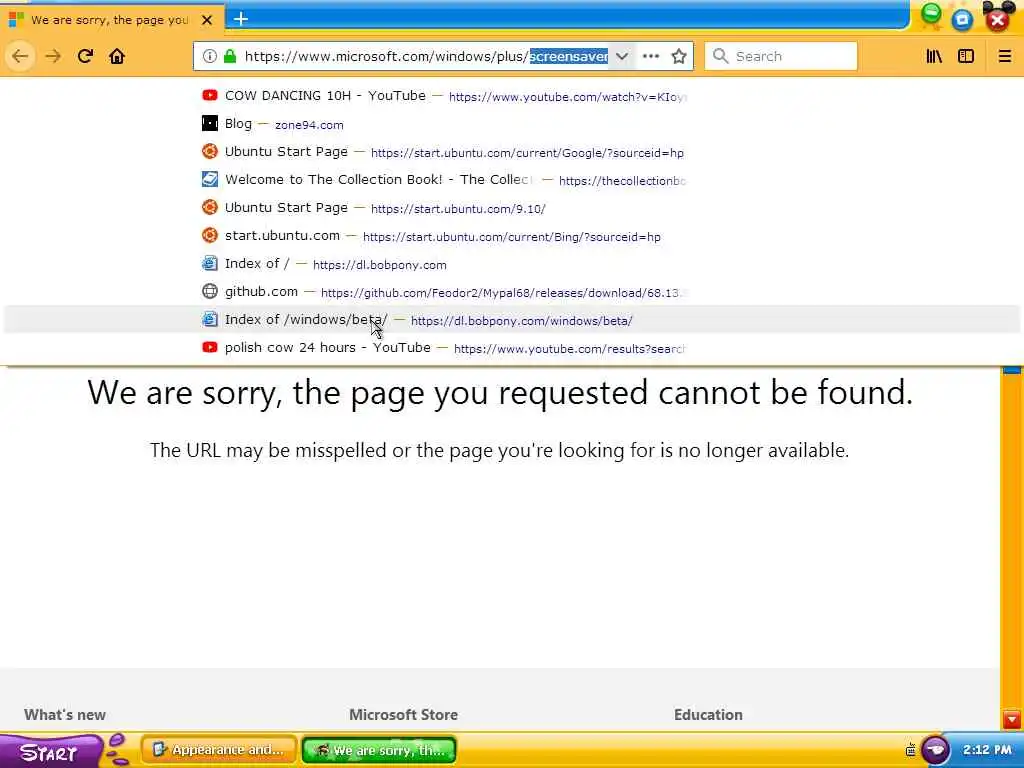
Task: Click the 'Education' footer heading
Action: coord(708,714)
